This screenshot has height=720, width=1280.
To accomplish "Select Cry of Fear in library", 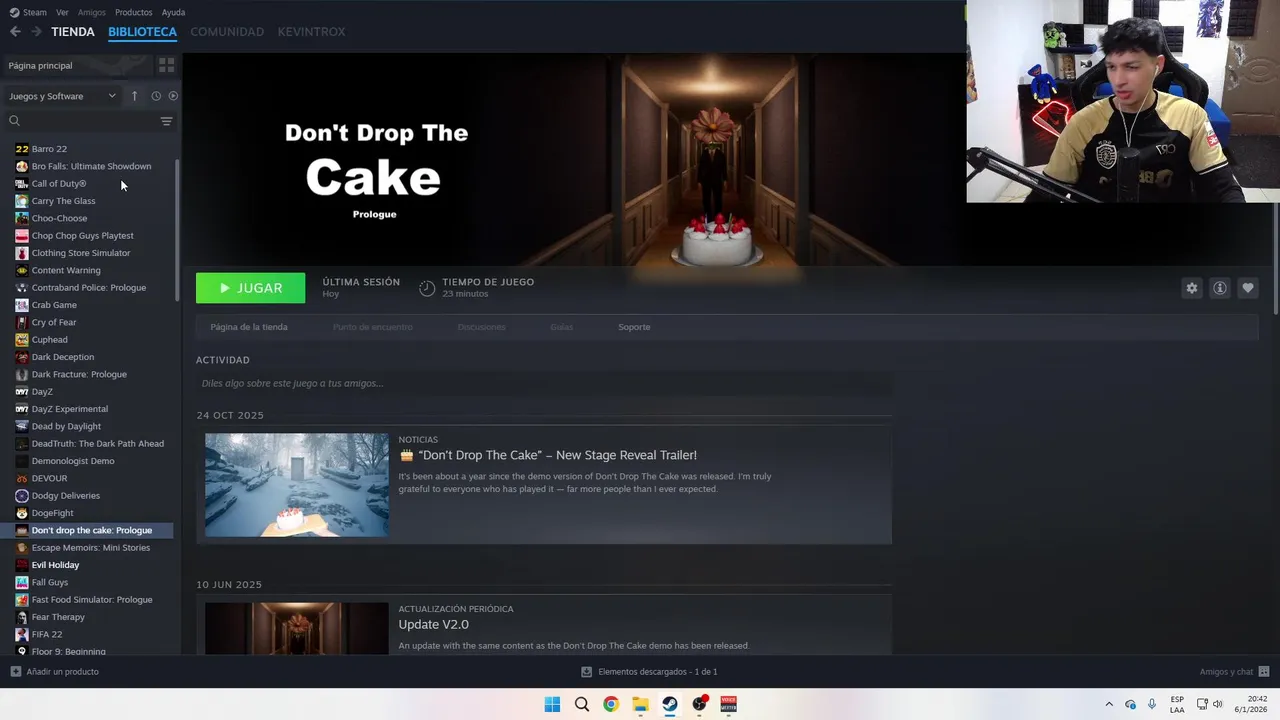I will click(54, 322).
